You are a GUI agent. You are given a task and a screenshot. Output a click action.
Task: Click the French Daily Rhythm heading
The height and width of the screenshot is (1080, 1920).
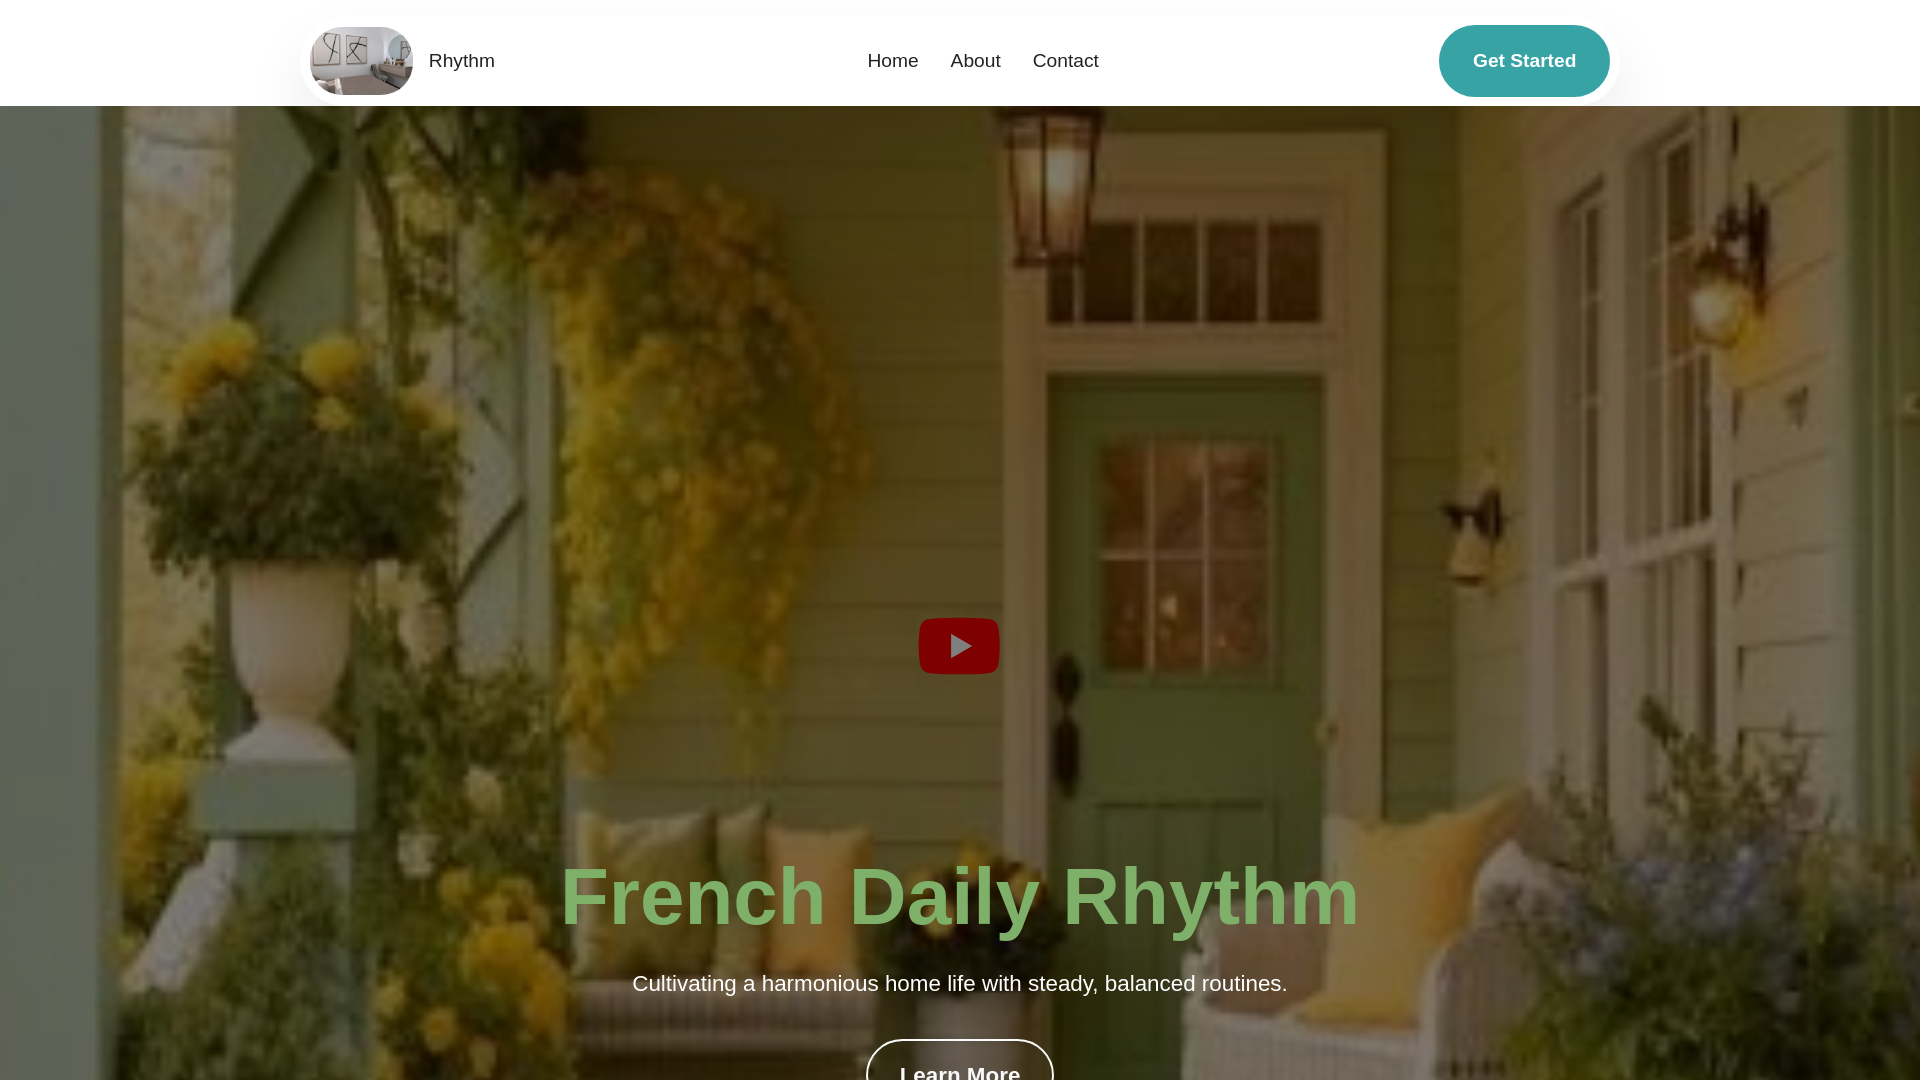pos(959,897)
